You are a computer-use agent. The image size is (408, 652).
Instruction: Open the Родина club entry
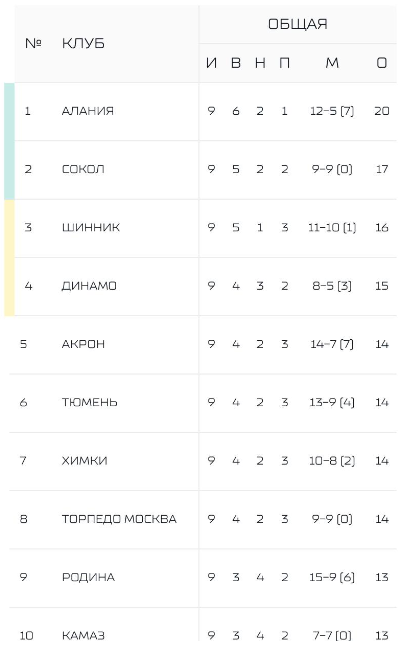click(88, 577)
